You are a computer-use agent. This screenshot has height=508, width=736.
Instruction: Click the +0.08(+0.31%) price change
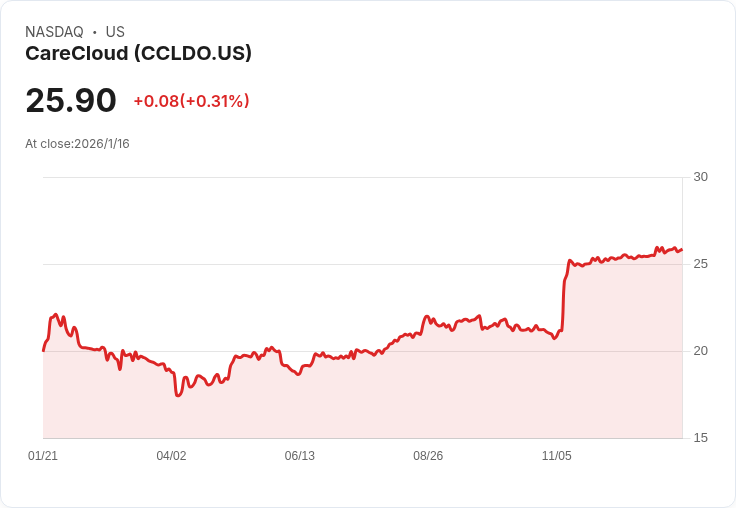[x=191, y=101]
